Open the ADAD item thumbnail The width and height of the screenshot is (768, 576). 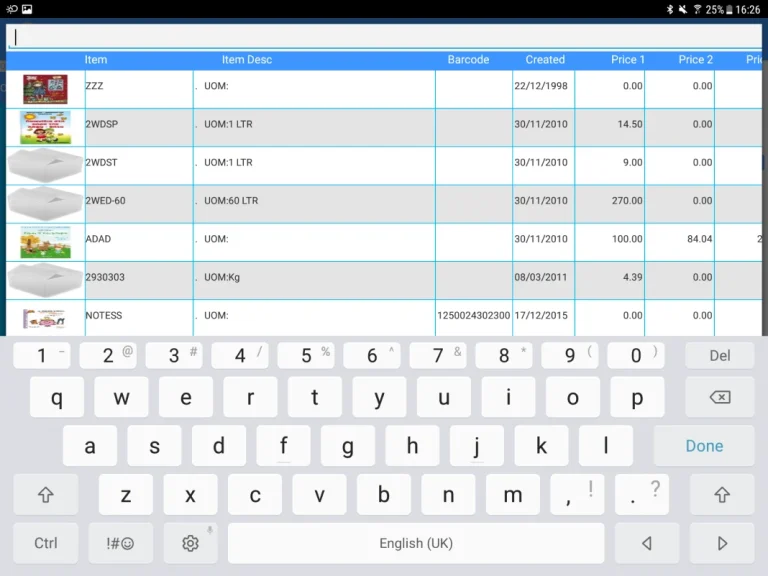45,242
